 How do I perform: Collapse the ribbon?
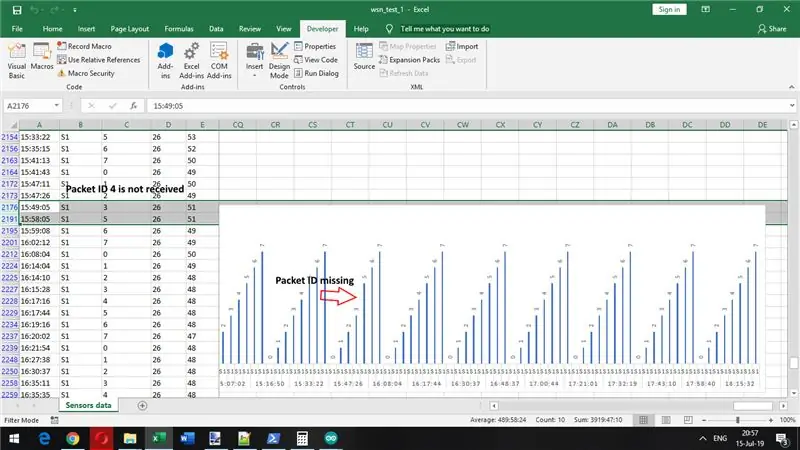[791, 87]
